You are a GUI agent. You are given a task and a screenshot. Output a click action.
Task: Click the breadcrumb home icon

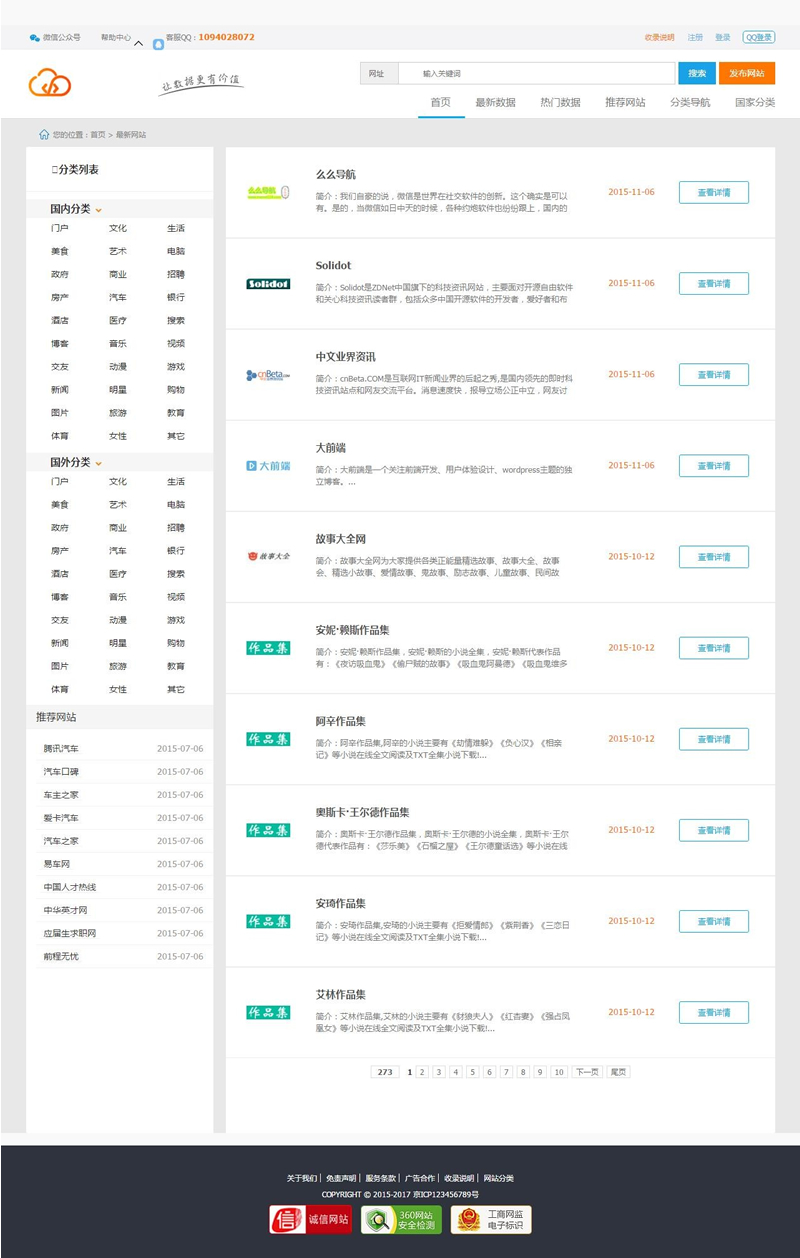44,134
